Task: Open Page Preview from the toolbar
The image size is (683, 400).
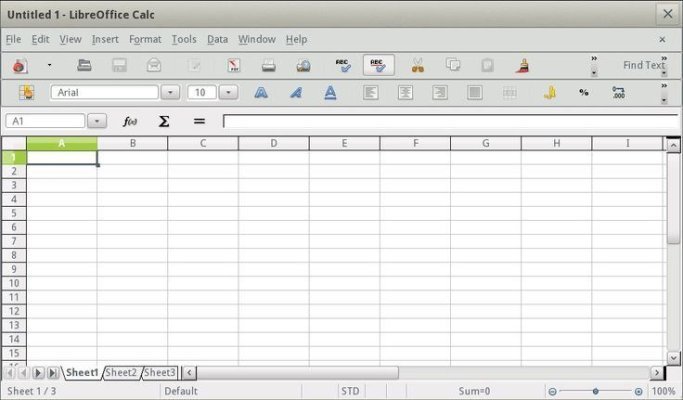Action: coord(303,65)
